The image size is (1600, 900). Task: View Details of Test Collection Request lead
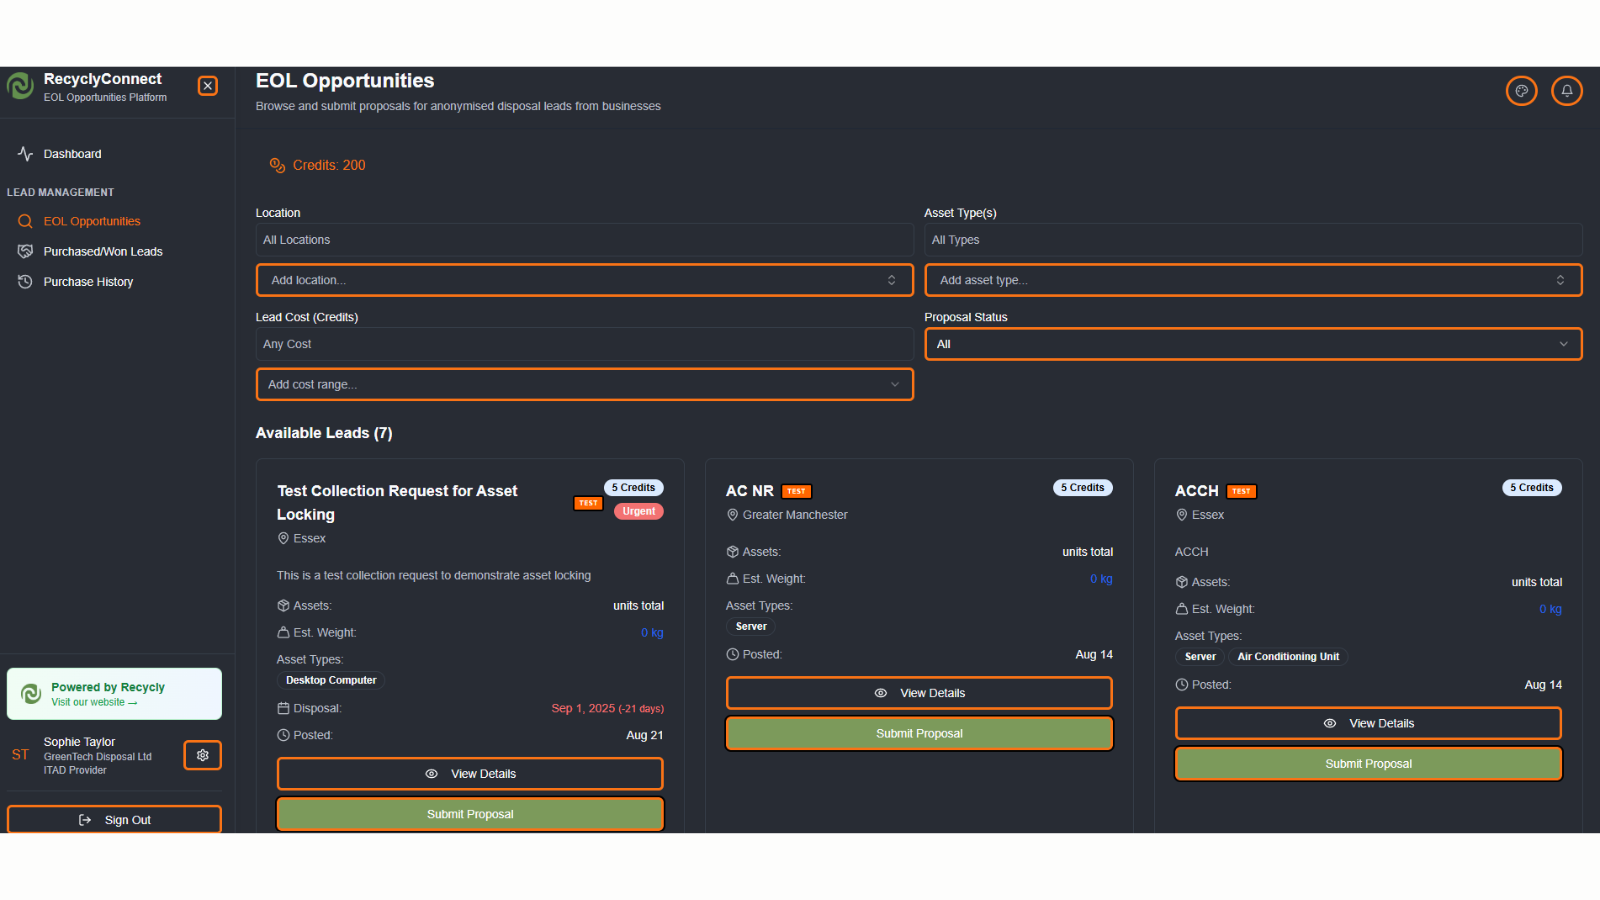click(470, 774)
